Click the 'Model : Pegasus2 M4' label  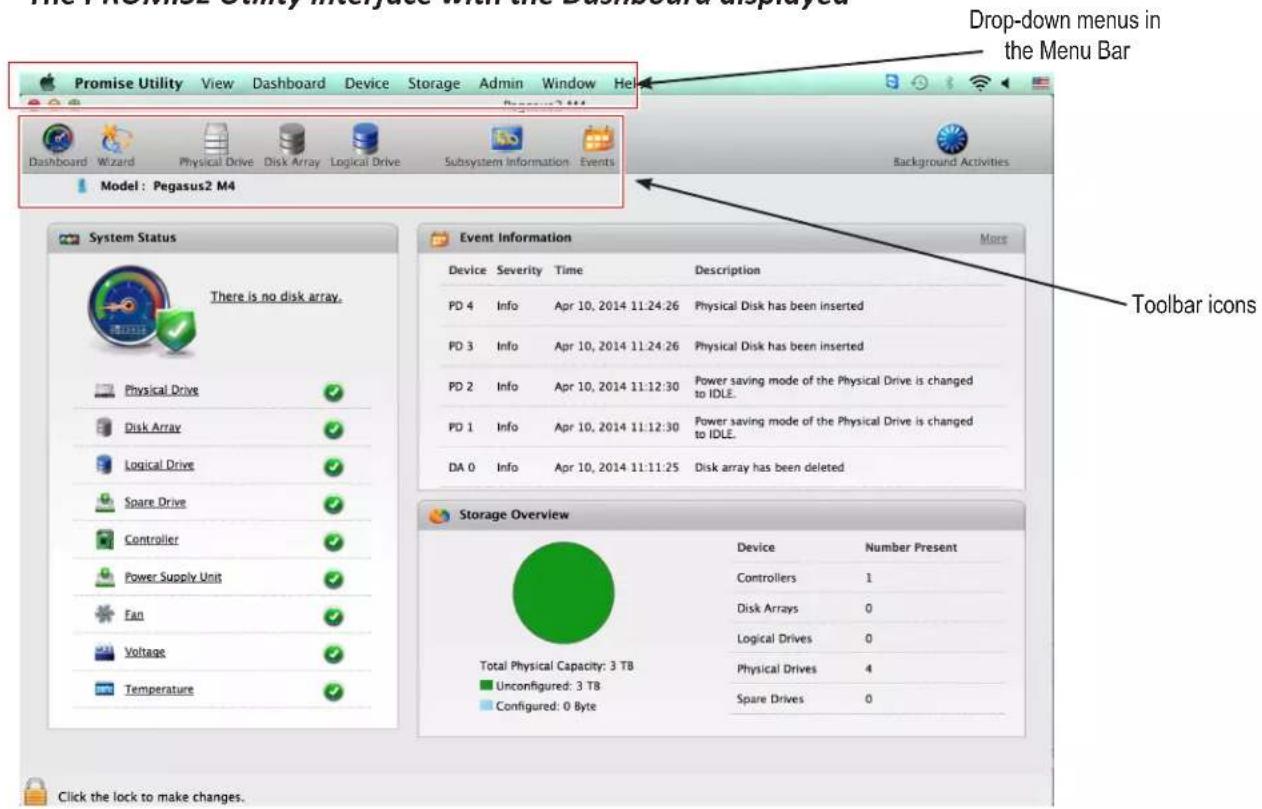pos(167,186)
